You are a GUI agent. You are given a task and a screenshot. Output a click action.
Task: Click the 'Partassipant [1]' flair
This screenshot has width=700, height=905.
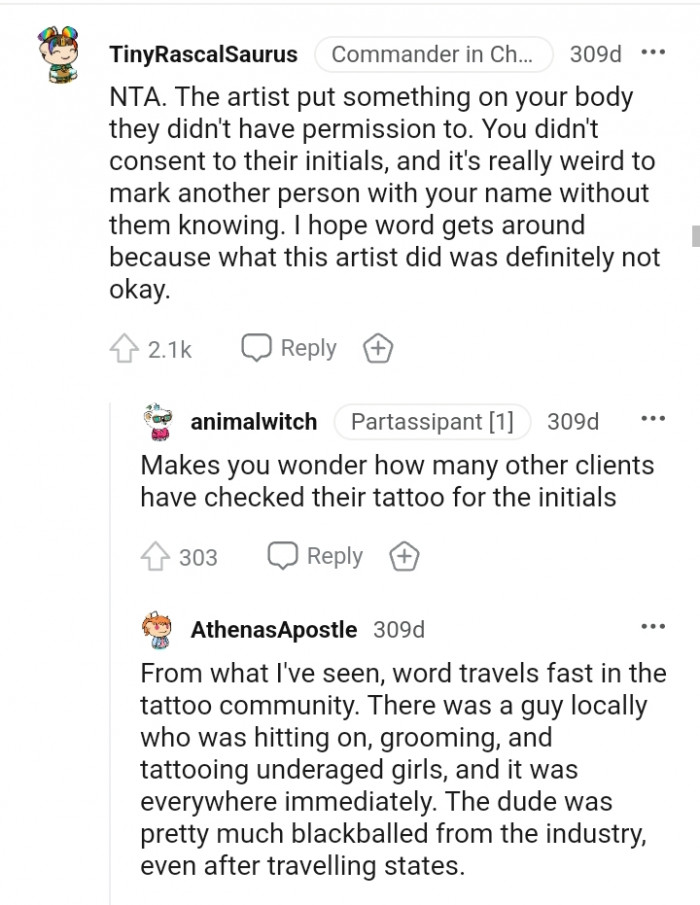(432, 422)
